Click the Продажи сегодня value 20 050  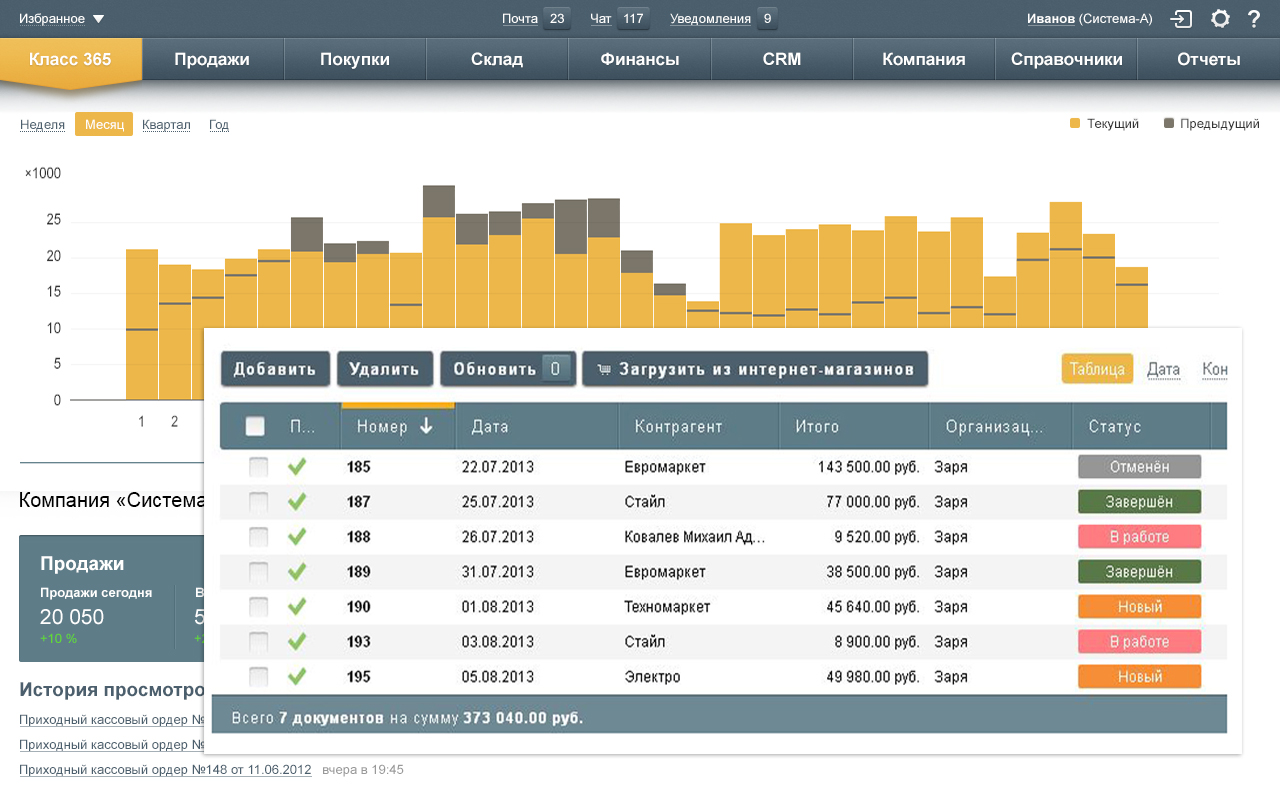(x=72, y=617)
